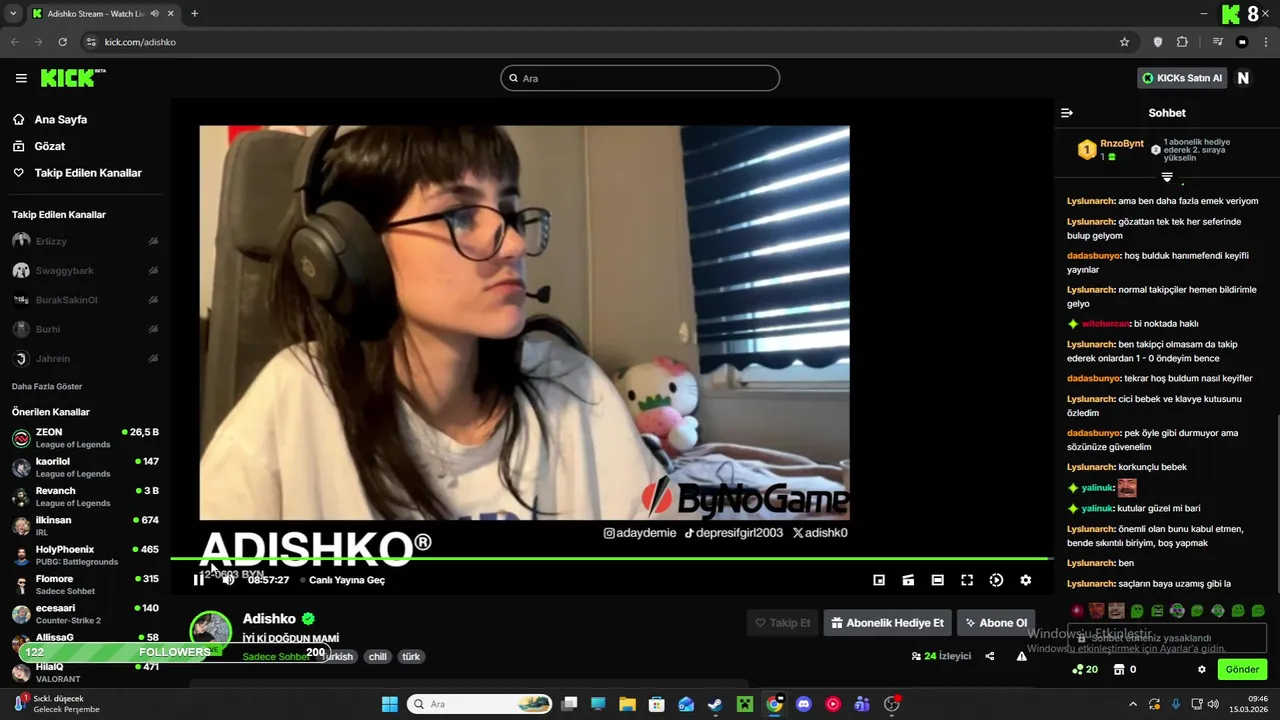Open recommended channel kaorilol
Screen dimensions: 1280x720
click(x=85, y=467)
